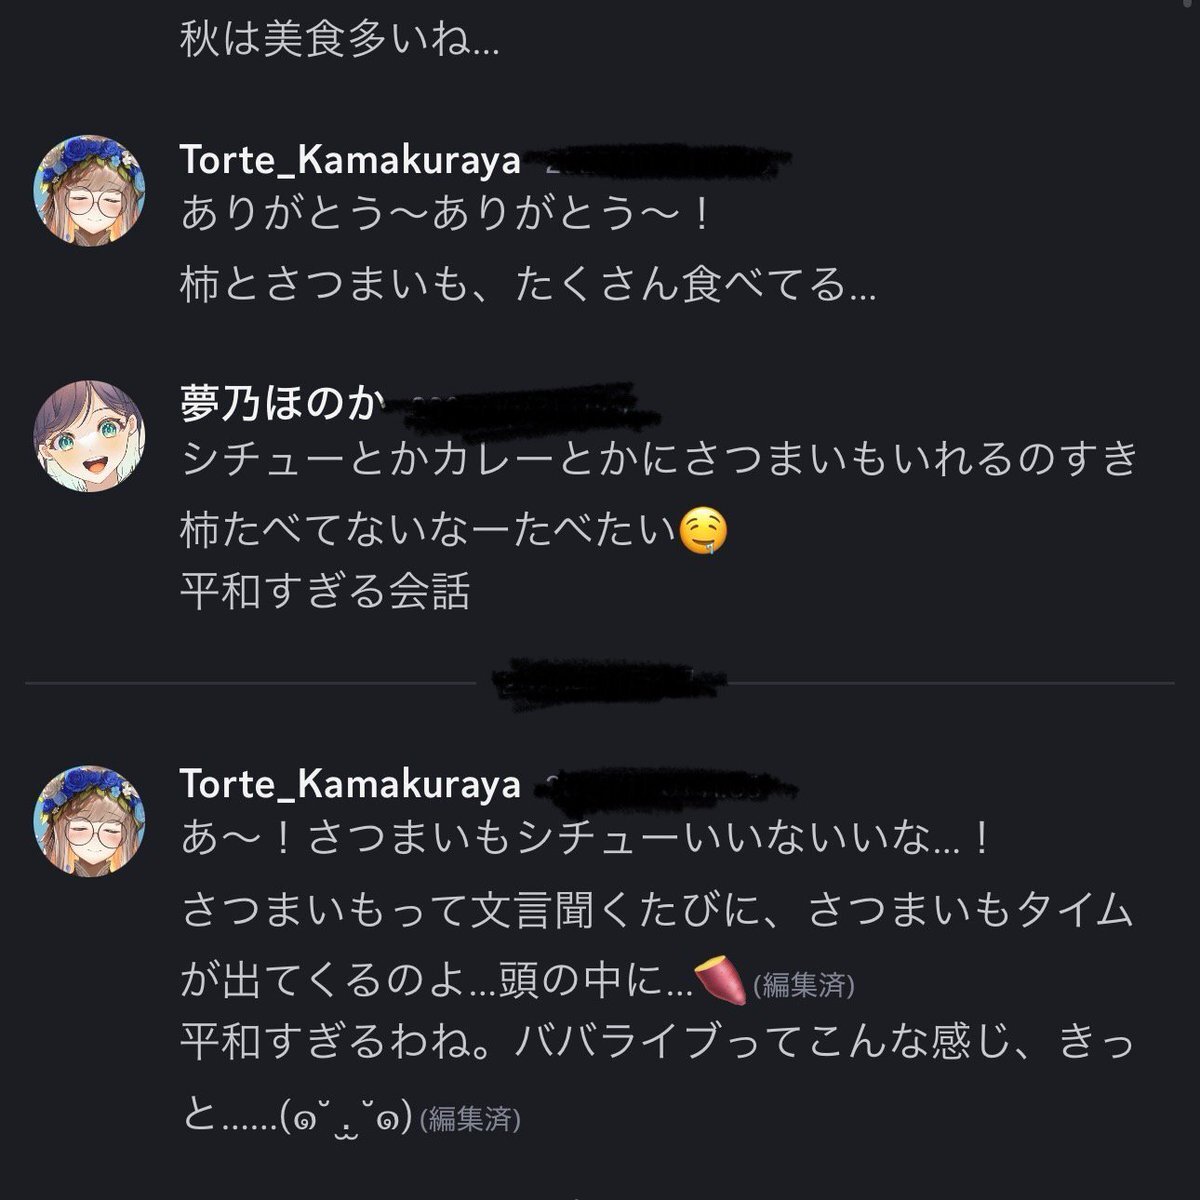The width and height of the screenshot is (1200, 1200).
Task: Click Torte_Kamakuraya username above あ〜！さつまいもシチュー message
Action: pos(350,784)
